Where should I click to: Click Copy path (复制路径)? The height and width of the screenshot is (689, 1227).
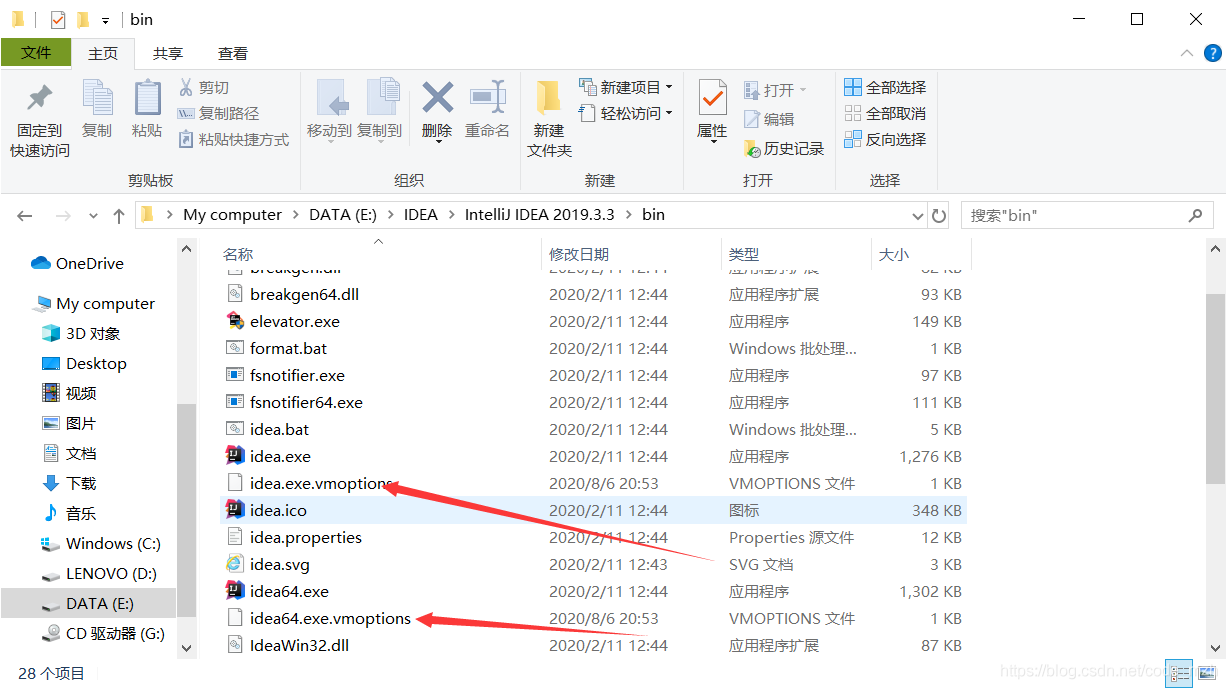coord(218,113)
